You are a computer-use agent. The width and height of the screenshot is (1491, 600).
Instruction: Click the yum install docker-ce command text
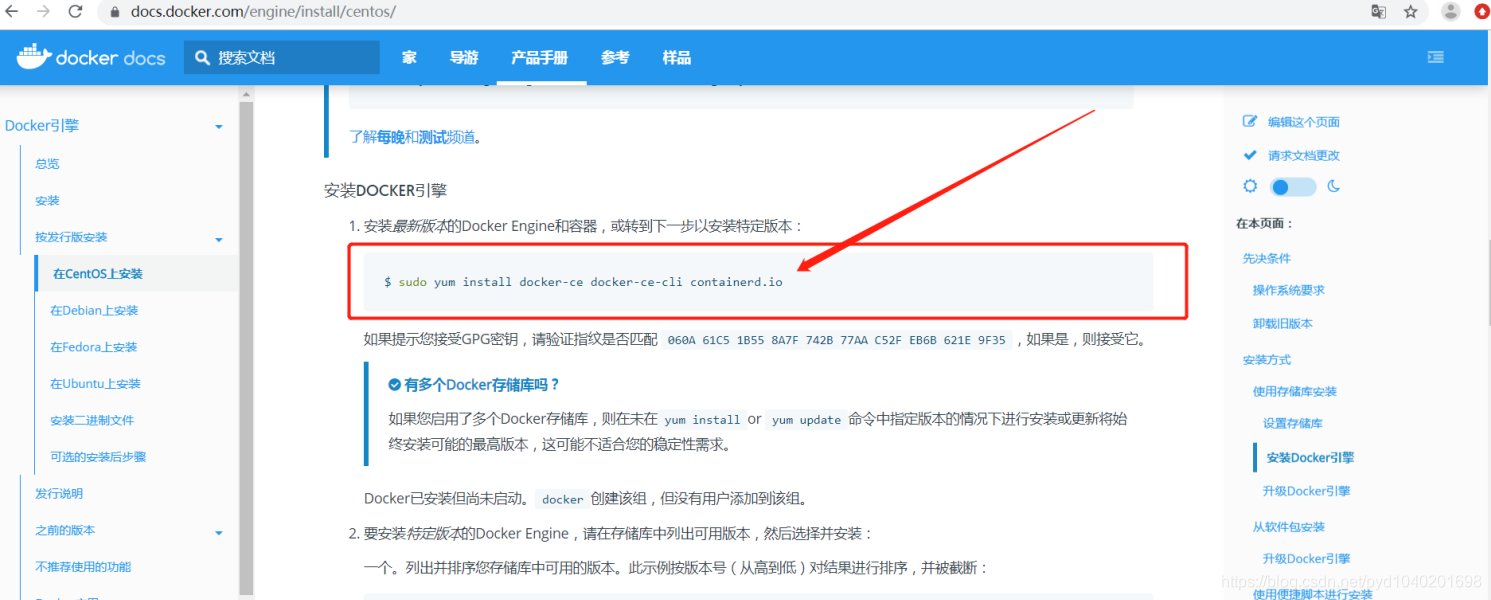tap(583, 282)
